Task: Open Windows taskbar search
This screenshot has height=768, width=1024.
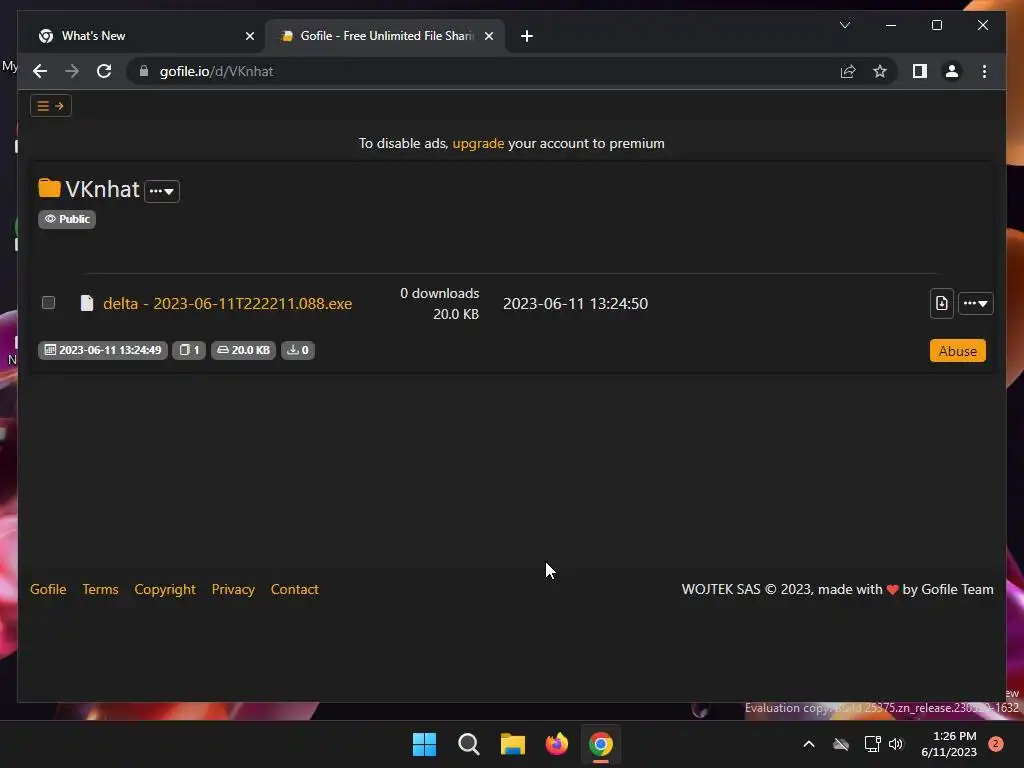Action: [469, 744]
